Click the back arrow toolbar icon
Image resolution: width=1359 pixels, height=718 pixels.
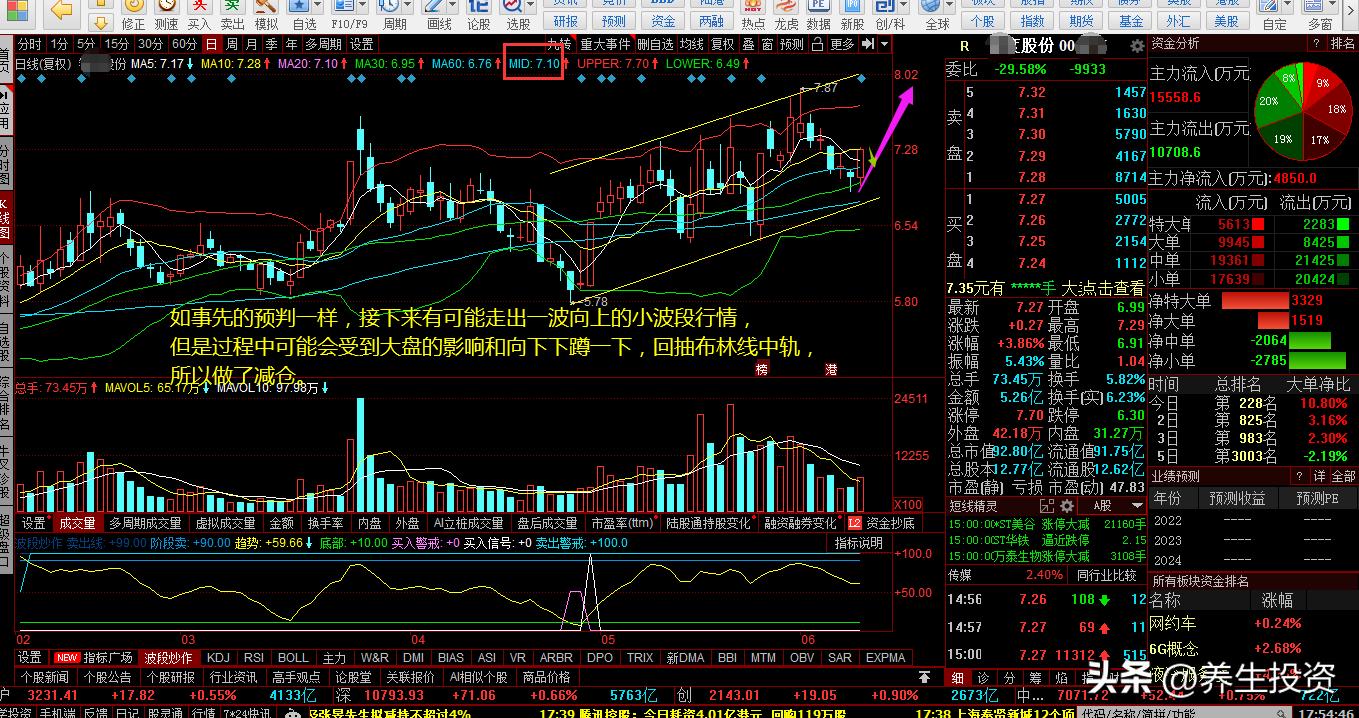pyautogui.click(x=62, y=9)
